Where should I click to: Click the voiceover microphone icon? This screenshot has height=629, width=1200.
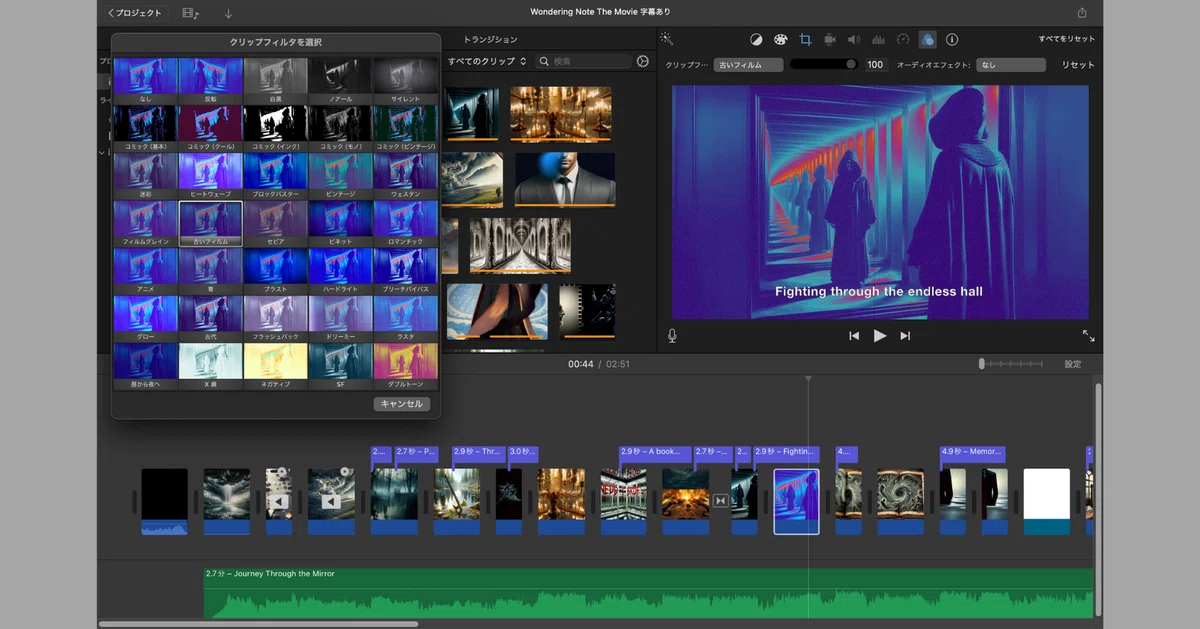[x=672, y=336]
